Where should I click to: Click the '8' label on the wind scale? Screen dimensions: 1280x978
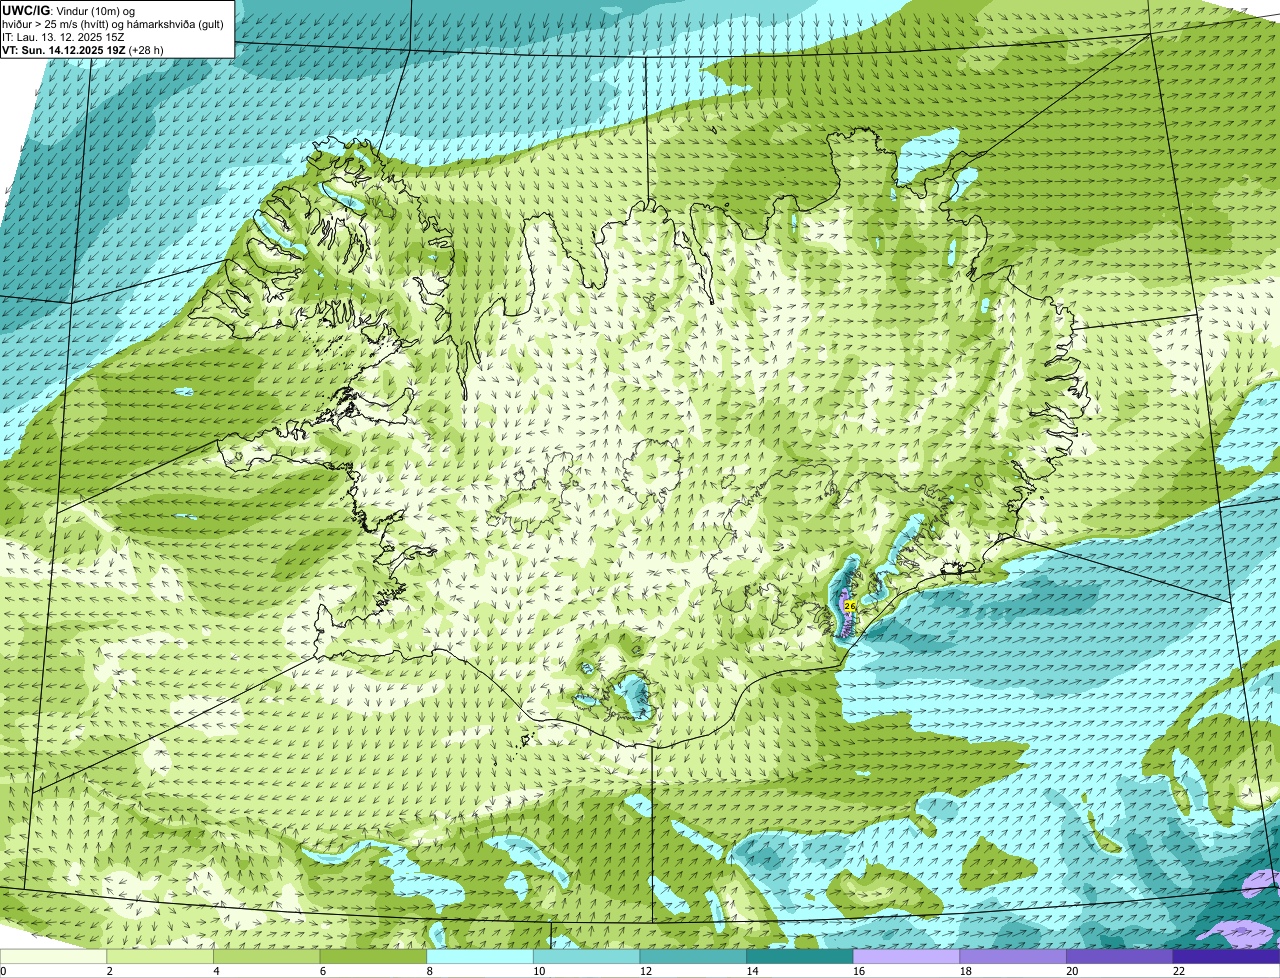point(429,971)
